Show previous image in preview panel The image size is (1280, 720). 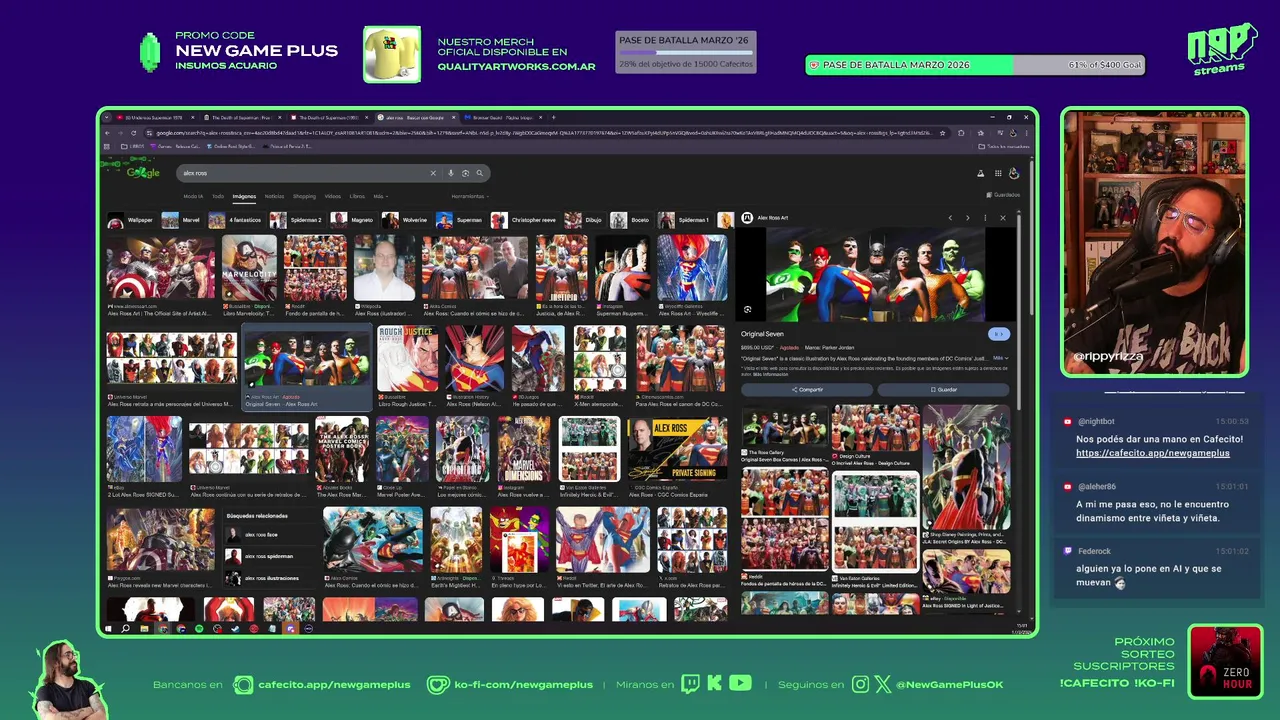[x=950, y=218]
